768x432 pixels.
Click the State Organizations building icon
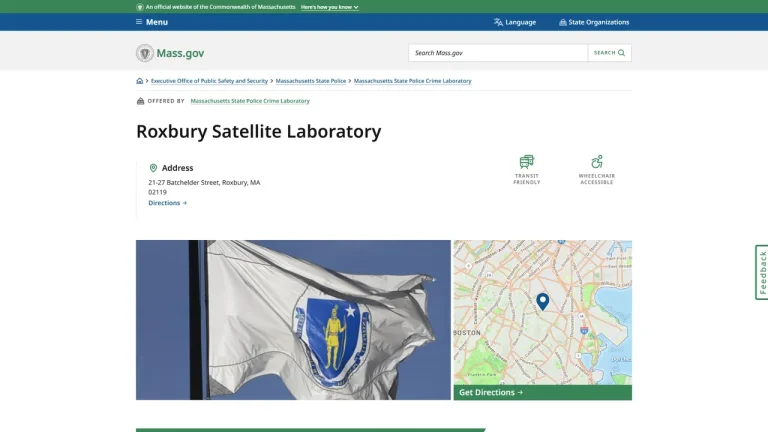click(563, 22)
